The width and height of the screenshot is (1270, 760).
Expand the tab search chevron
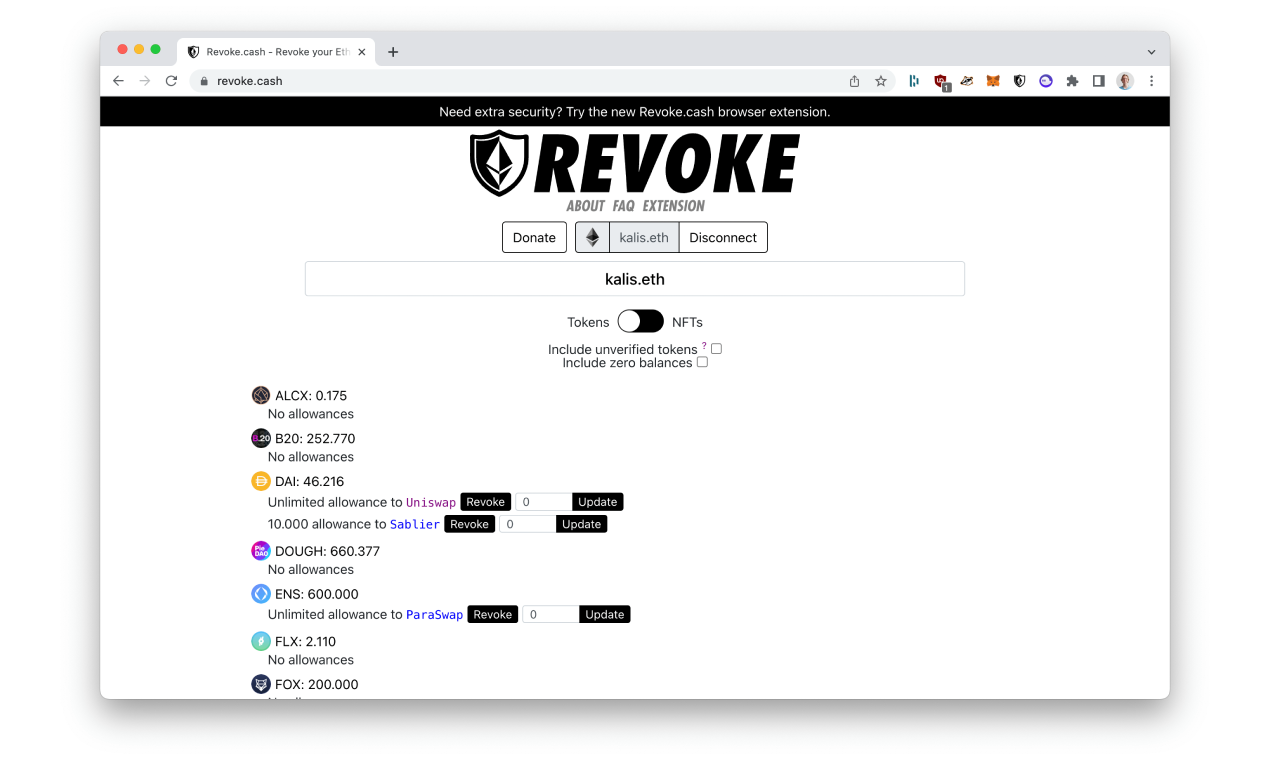[x=1151, y=52]
